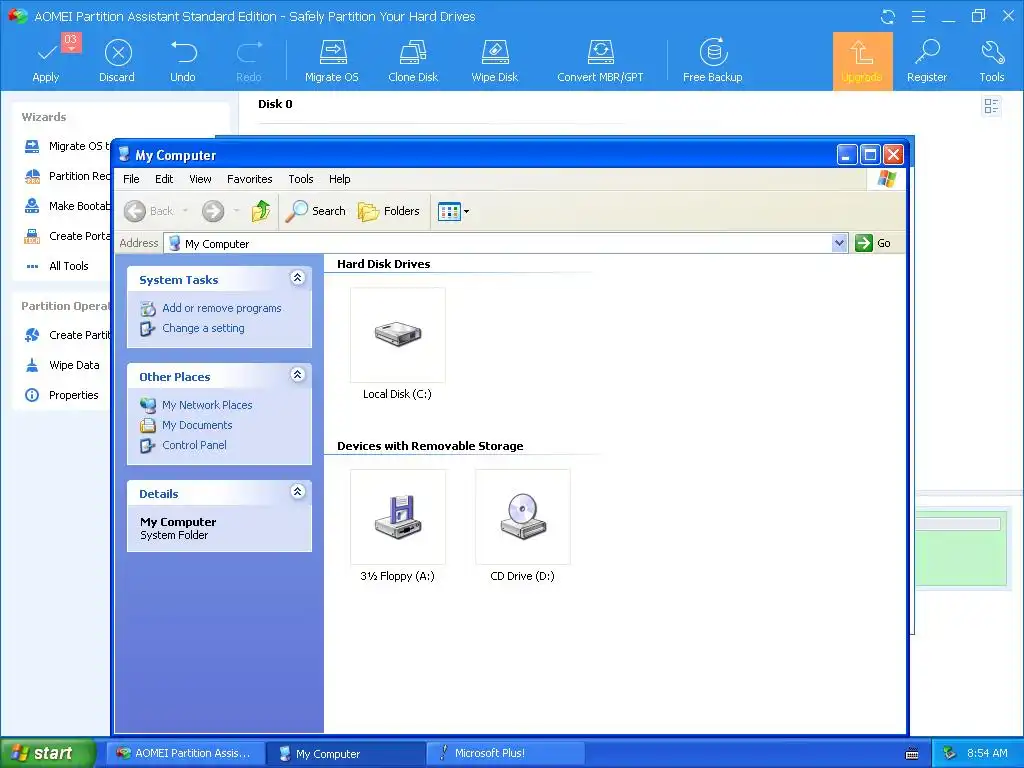This screenshot has height=768, width=1024.
Task: Open Properties in AOMEI sidebar
Action: 61,395
